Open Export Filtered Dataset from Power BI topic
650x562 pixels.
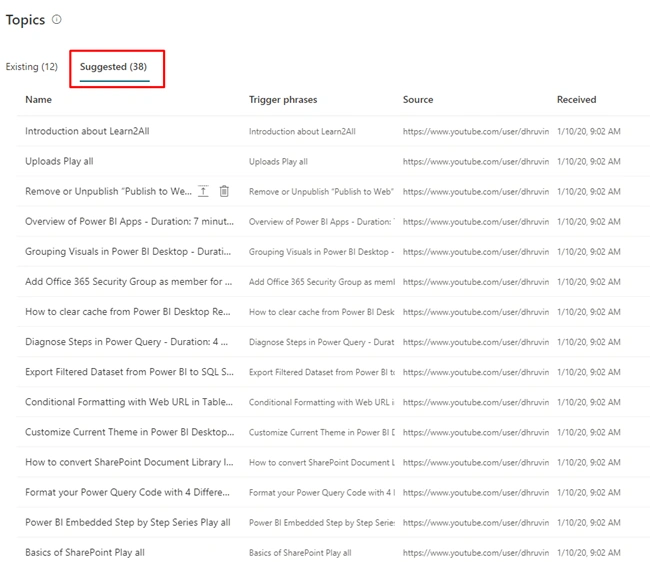pyautogui.click(x=129, y=372)
